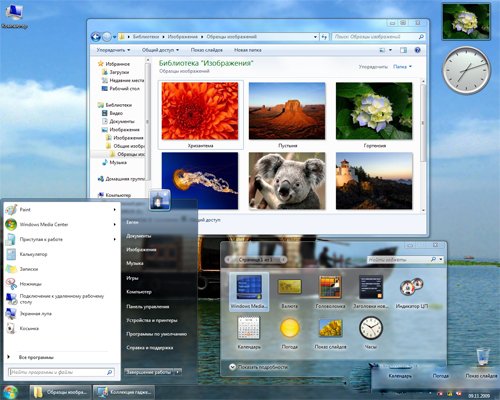This screenshot has width=500, height=400.
Task: Open Панель управления from Start menu
Action: (148, 307)
